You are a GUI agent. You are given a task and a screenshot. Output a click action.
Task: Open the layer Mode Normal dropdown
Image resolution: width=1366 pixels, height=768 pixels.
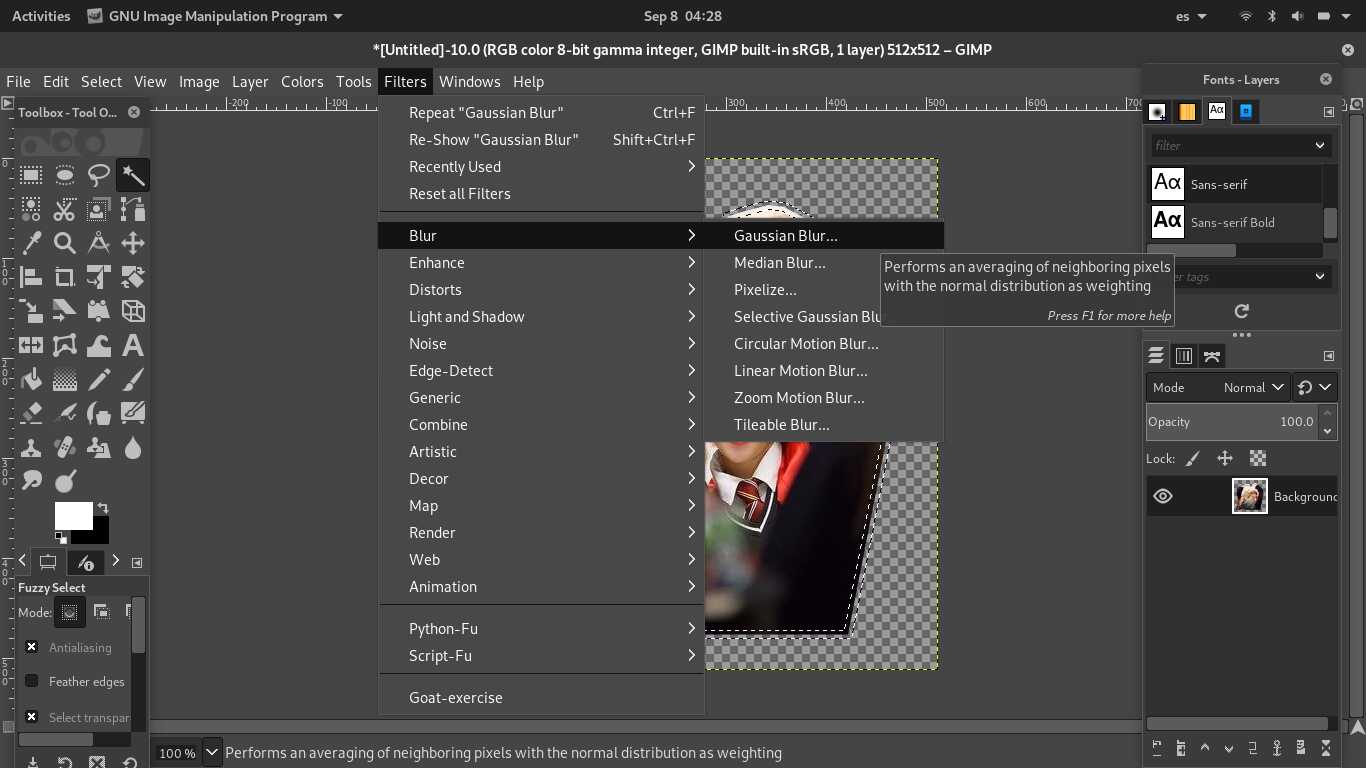tap(1250, 387)
